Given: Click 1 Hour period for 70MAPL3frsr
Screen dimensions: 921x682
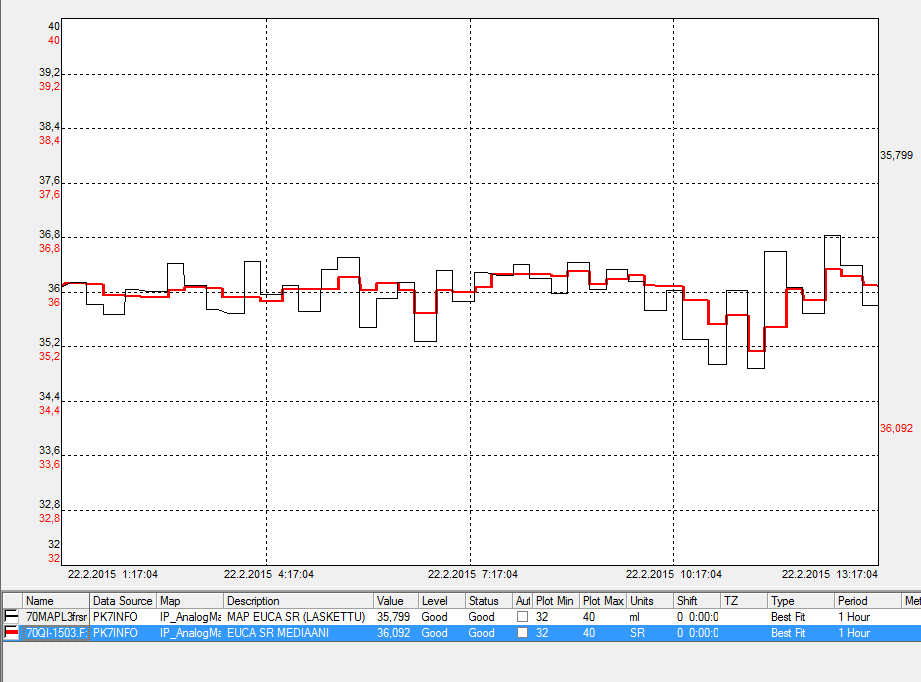Looking at the screenshot, I should click(x=854, y=617).
